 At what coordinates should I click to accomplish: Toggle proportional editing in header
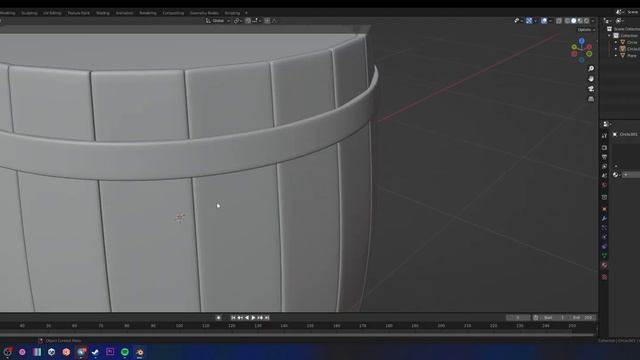tap(267, 20)
